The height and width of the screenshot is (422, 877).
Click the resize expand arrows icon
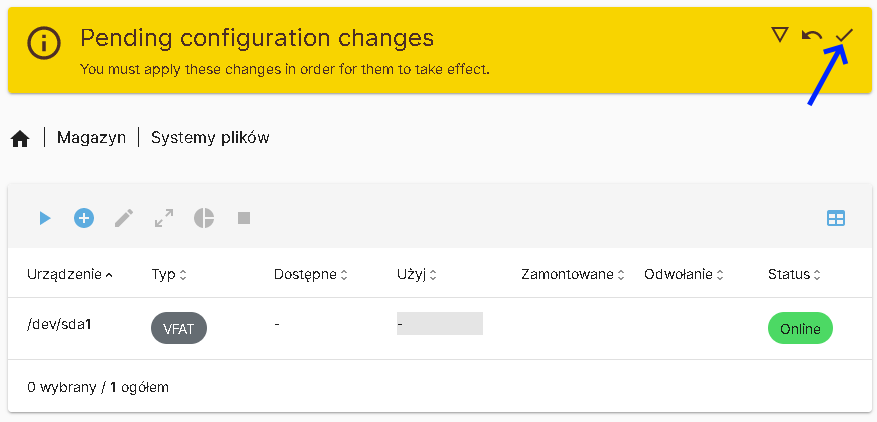(x=164, y=218)
